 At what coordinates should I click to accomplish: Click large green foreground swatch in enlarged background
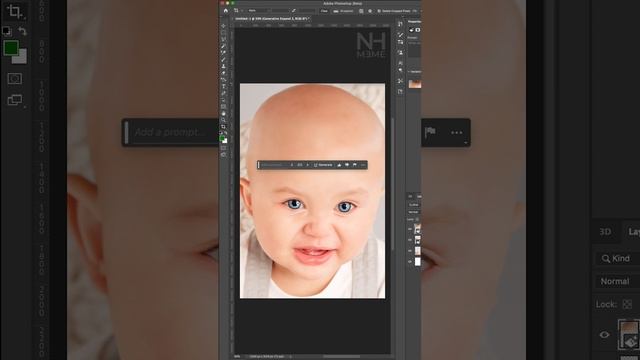11,48
